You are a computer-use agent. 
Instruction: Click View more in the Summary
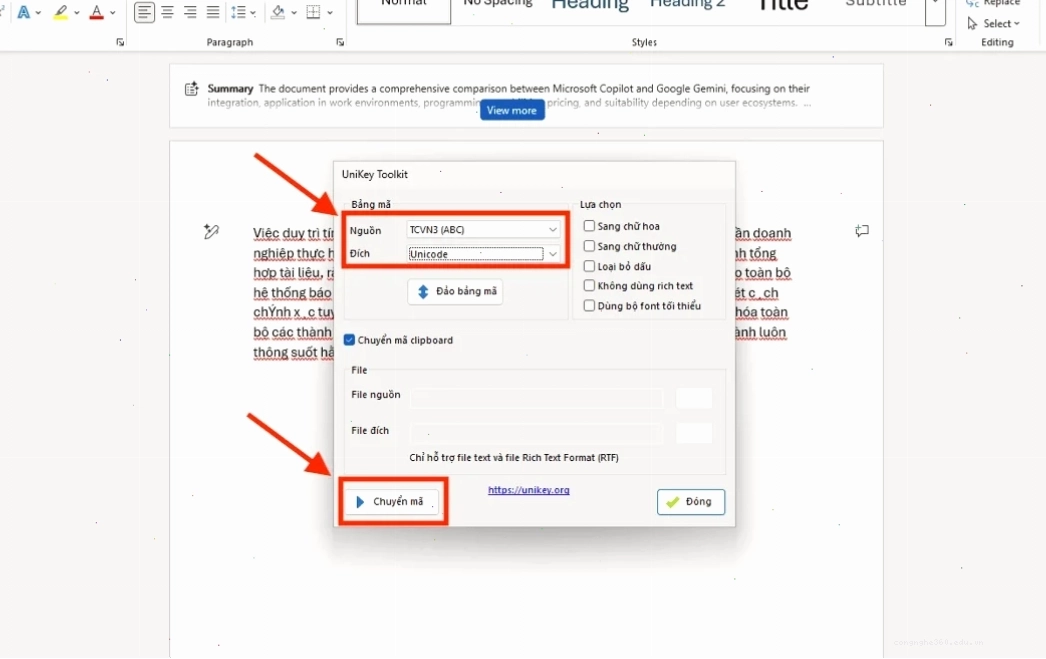pos(512,110)
